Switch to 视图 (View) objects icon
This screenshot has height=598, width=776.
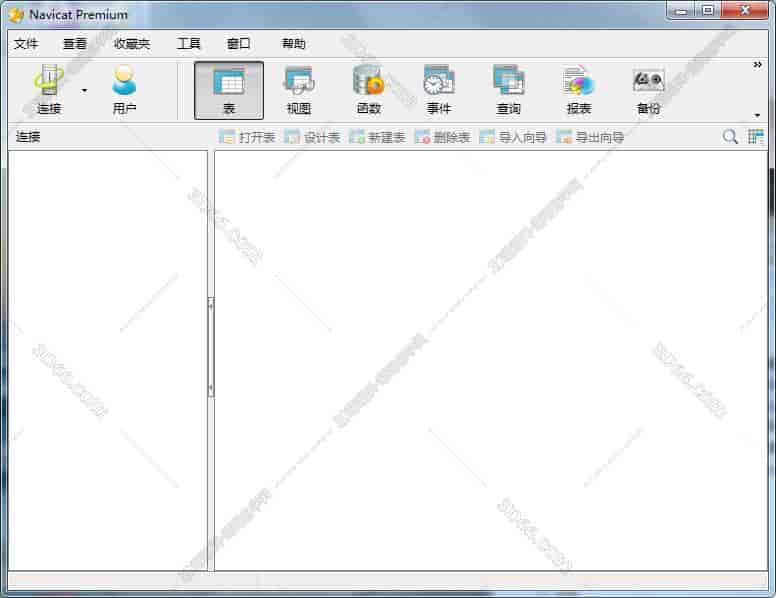(299, 82)
